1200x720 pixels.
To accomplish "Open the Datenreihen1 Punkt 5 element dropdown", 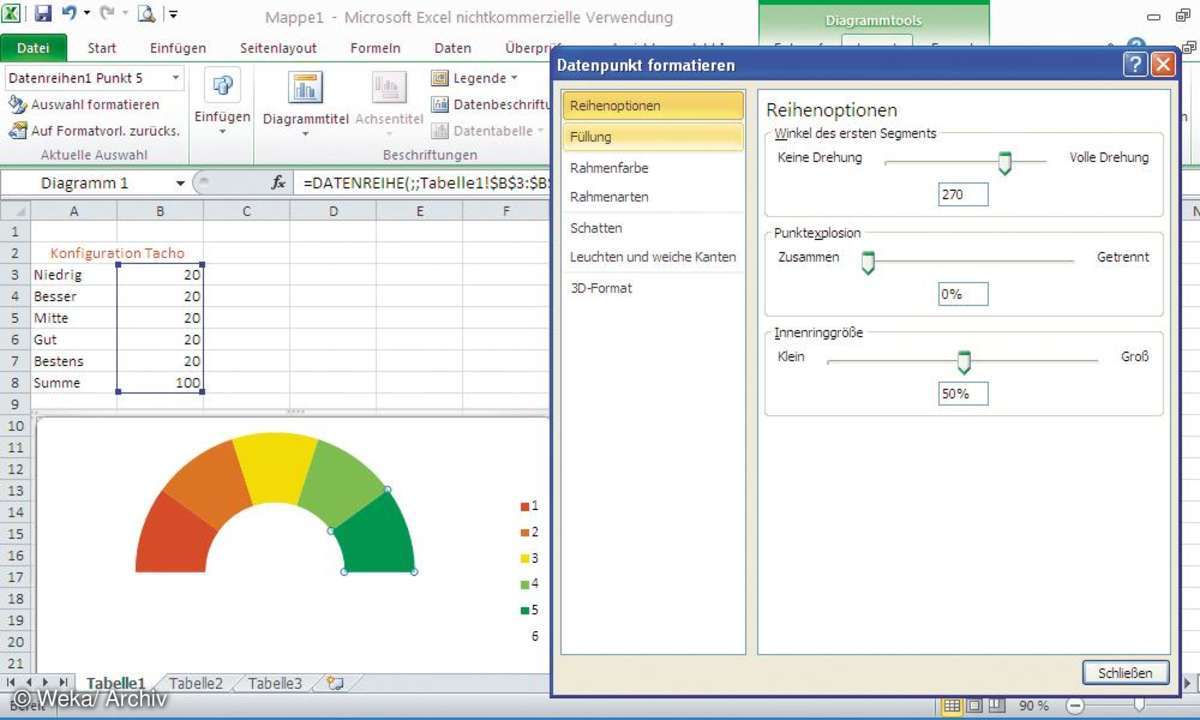I will pyautogui.click(x=176, y=78).
